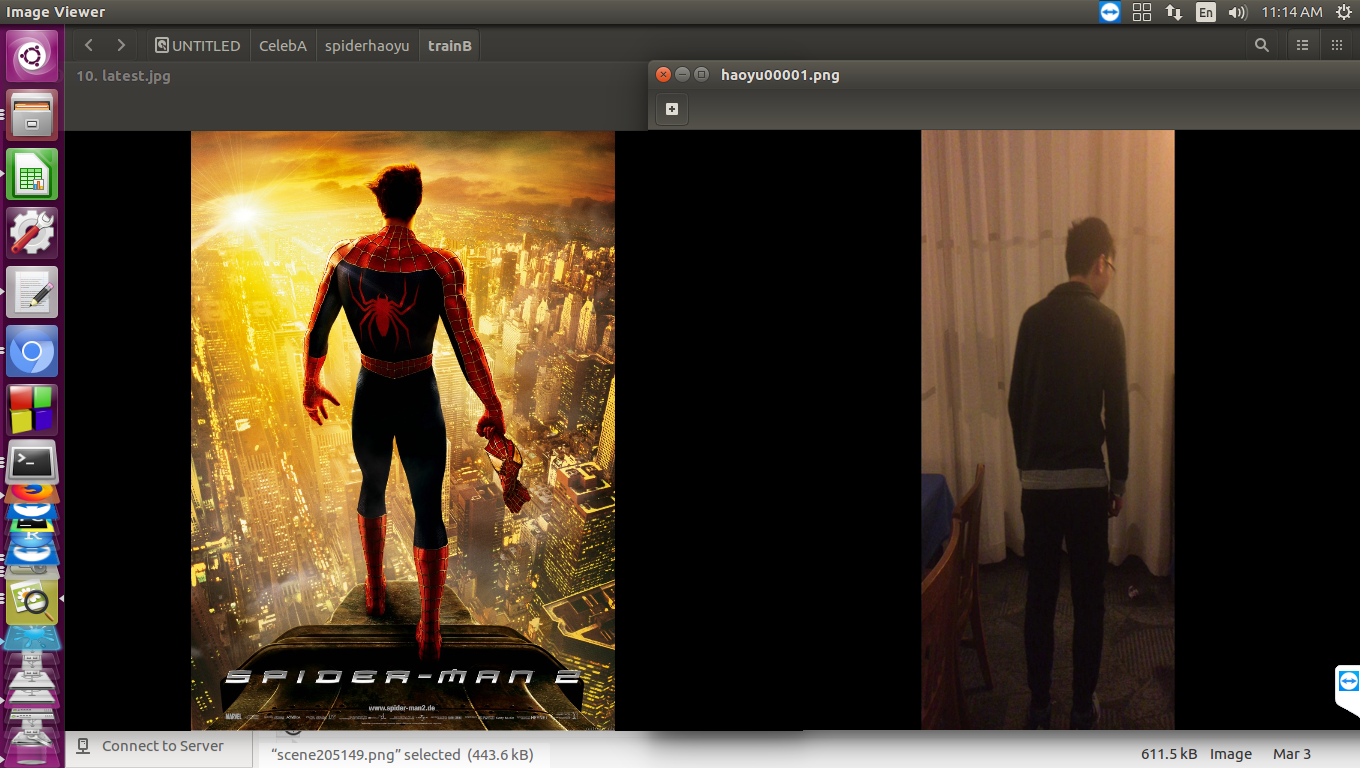Open the Ubuntu Dash launcher
Viewport: 1360px width, 768px height.
[32, 56]
